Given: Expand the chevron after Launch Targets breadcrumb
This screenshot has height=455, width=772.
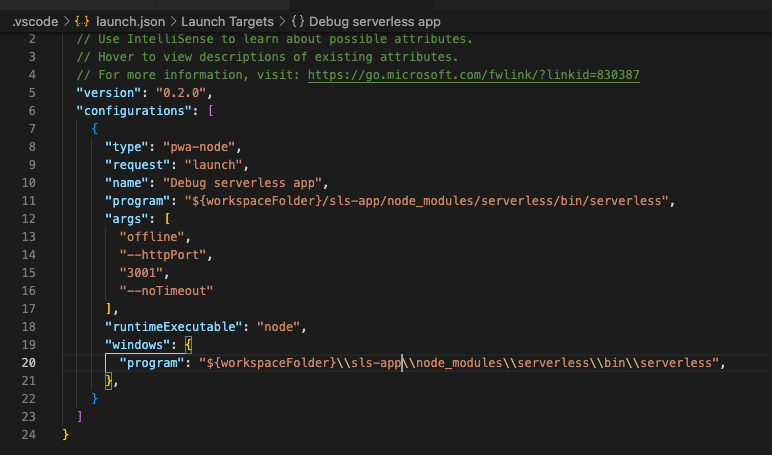Looking at the screenshot, I should (282, 22).
